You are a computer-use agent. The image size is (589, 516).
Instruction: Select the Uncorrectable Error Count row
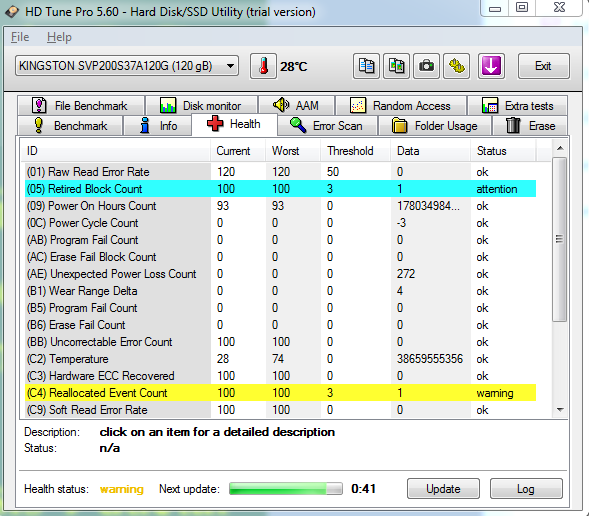coord(281,342)
